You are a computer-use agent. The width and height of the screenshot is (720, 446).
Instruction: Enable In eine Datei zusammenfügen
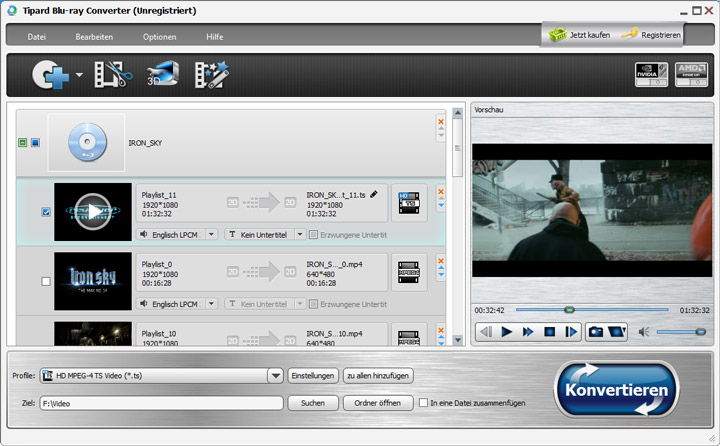coord(423,403)
